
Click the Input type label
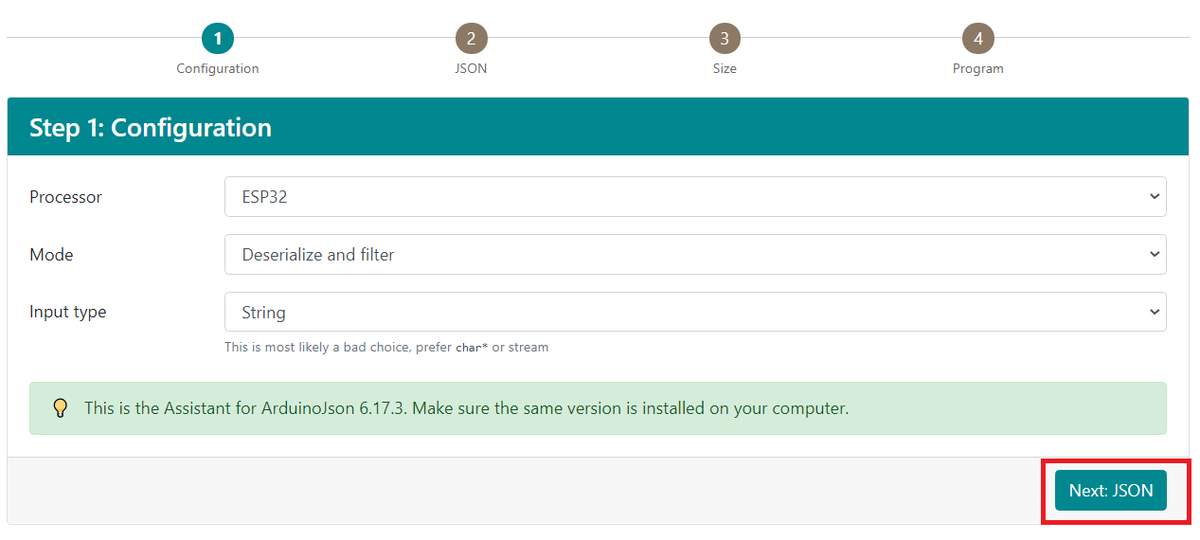(68, 312)
